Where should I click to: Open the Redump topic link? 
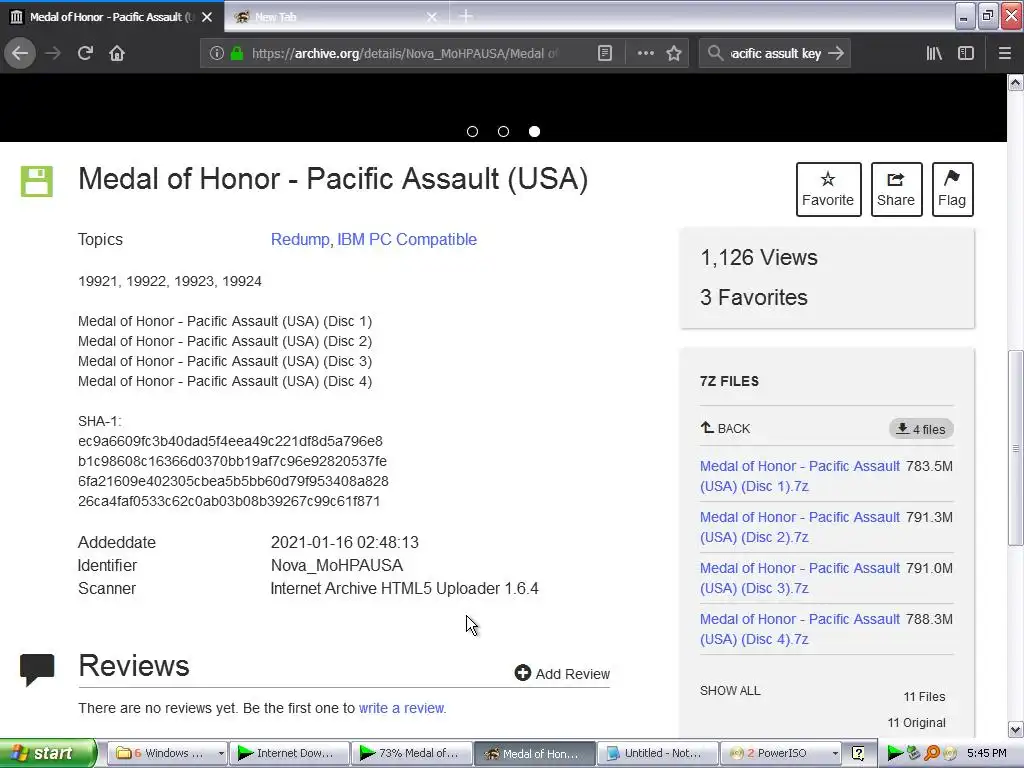click(x=300, y=239)
